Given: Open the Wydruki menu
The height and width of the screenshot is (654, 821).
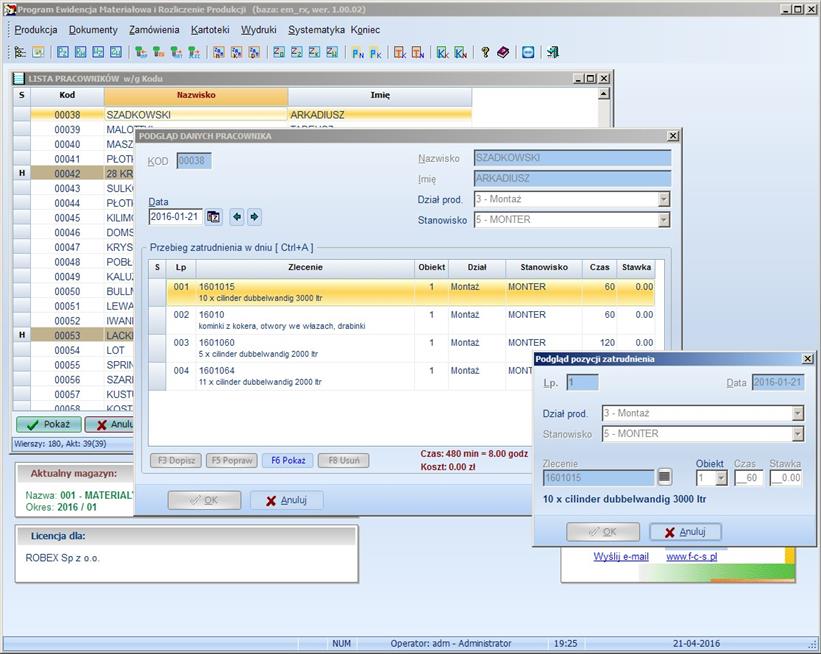Looking at the screenshot, I should [259, 30].
